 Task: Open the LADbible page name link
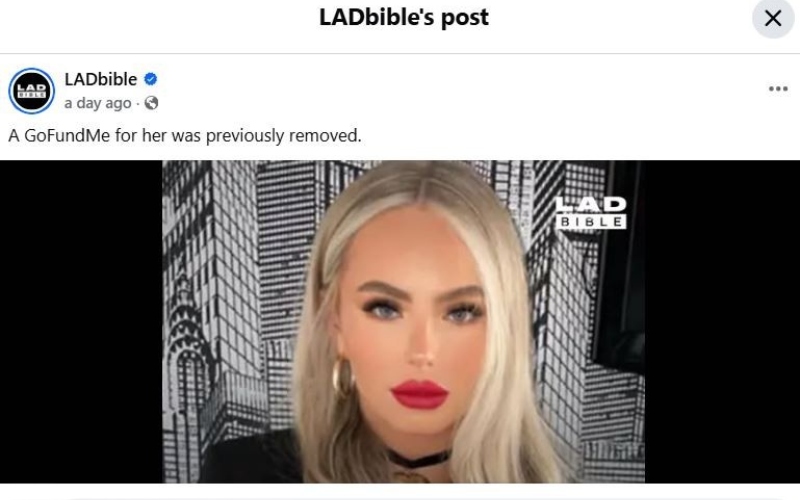pos(101,79)
